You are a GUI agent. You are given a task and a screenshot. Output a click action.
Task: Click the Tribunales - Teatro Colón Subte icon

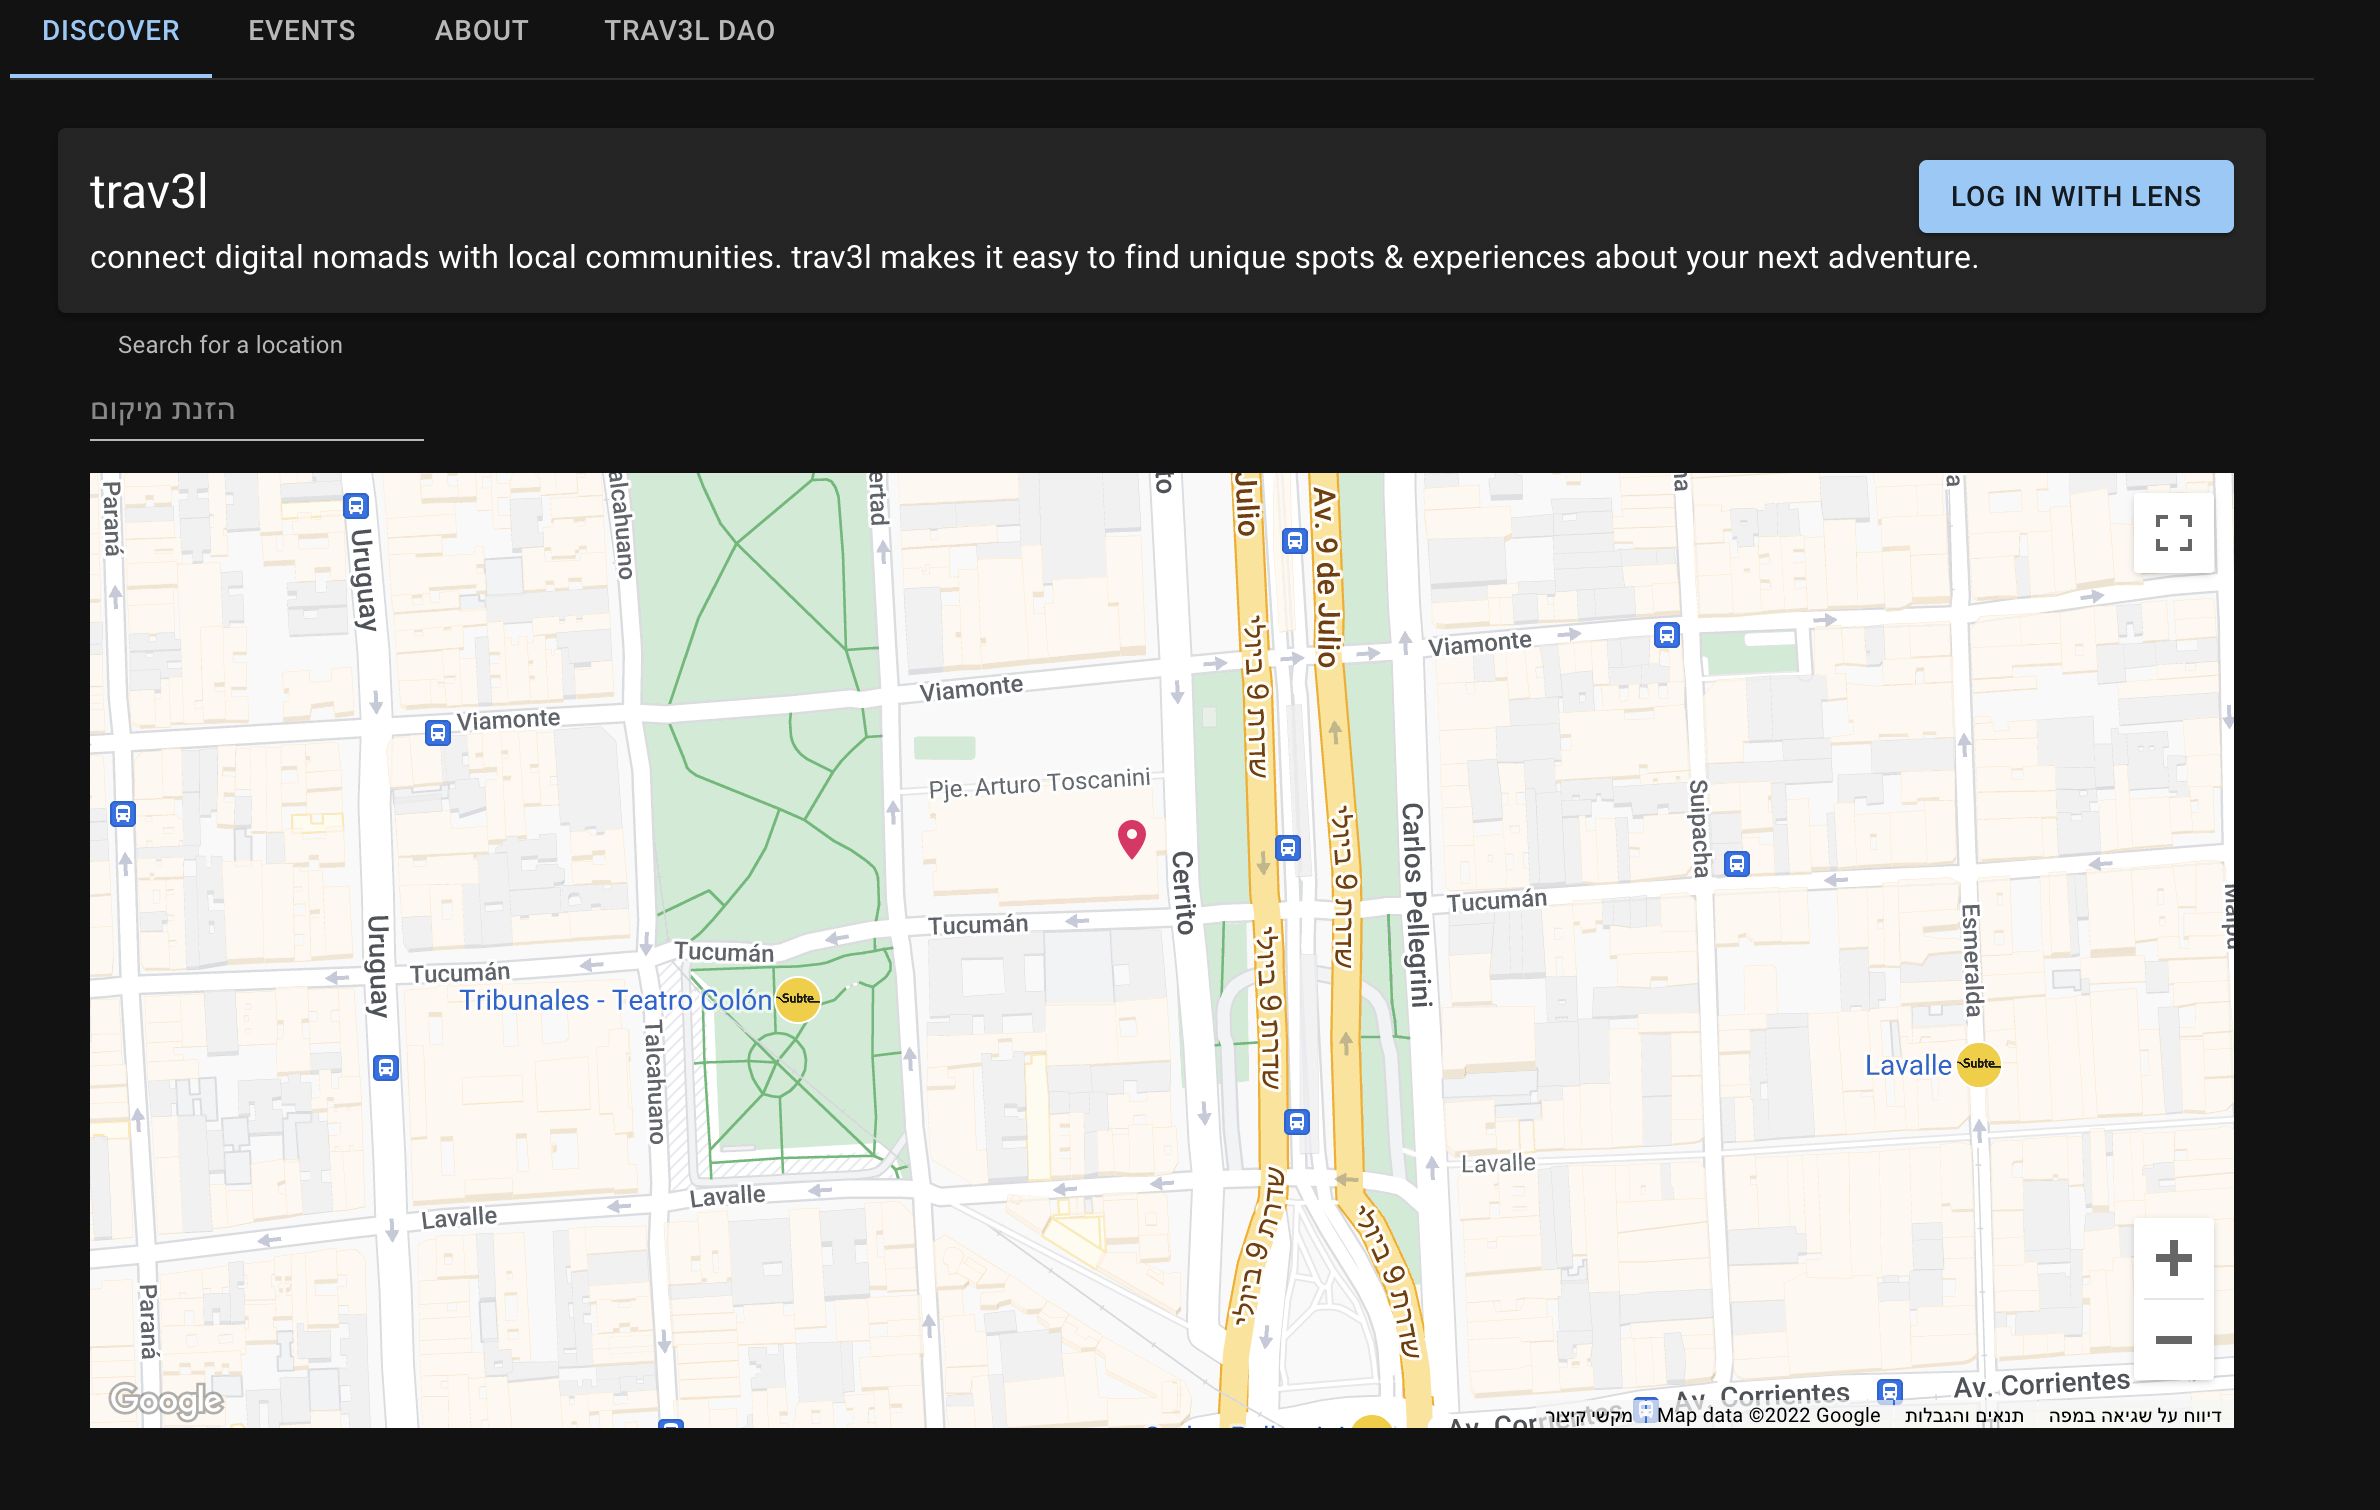(x=798, y=999)
